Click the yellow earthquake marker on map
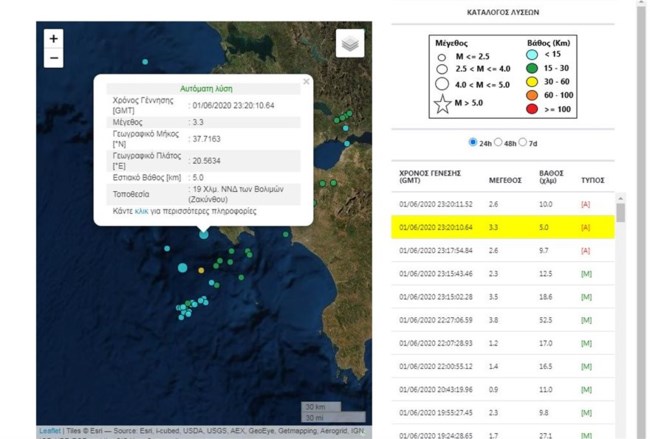This screenshot has height=439, width=650. [x=201, y=270]
